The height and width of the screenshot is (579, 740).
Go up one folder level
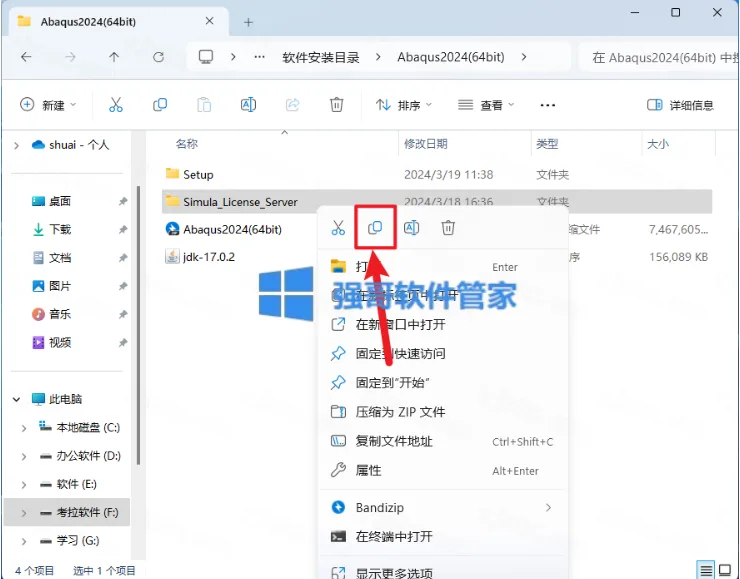114,57
